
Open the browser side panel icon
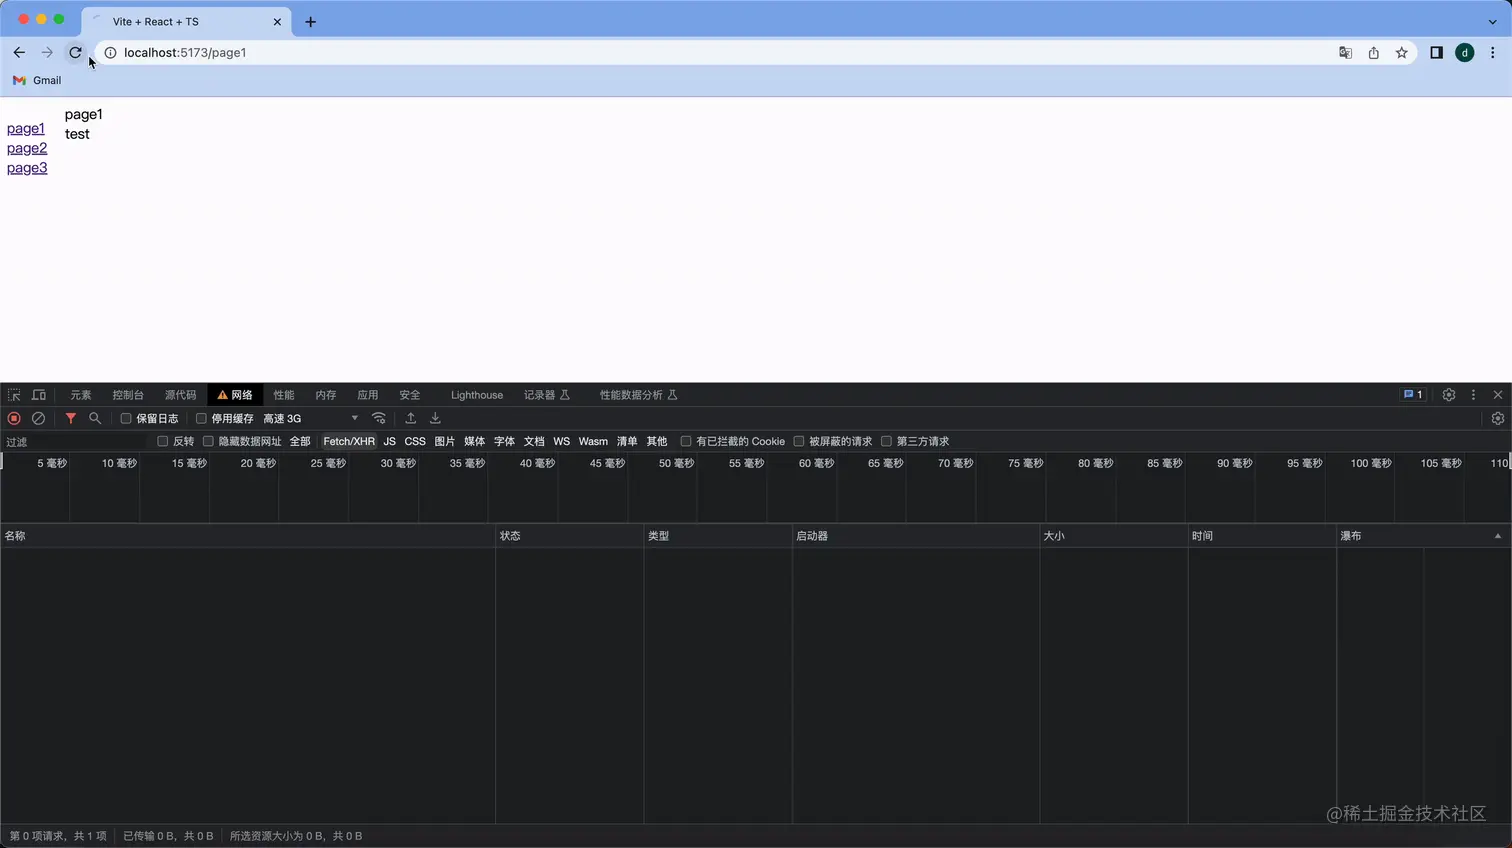tap(1436, 53)
